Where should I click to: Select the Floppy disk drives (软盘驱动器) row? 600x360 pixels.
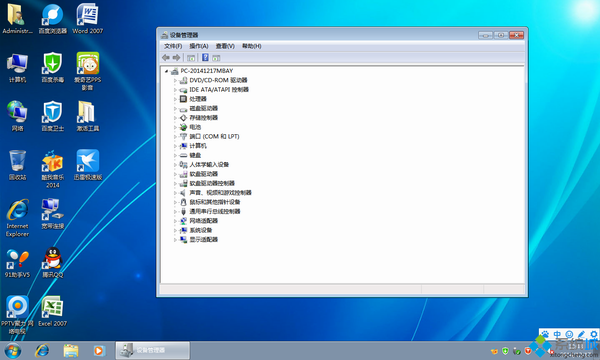(204, 174)
